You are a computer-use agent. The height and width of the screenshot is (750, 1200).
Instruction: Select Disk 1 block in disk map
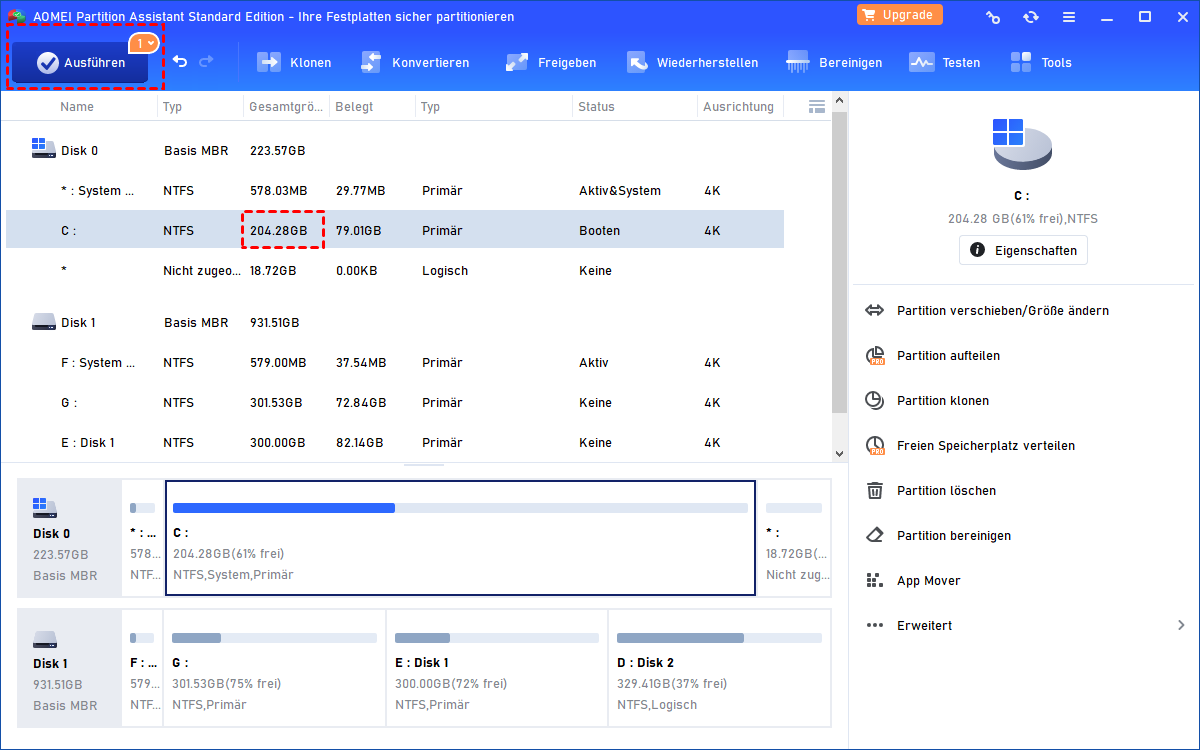coord(69,668)
